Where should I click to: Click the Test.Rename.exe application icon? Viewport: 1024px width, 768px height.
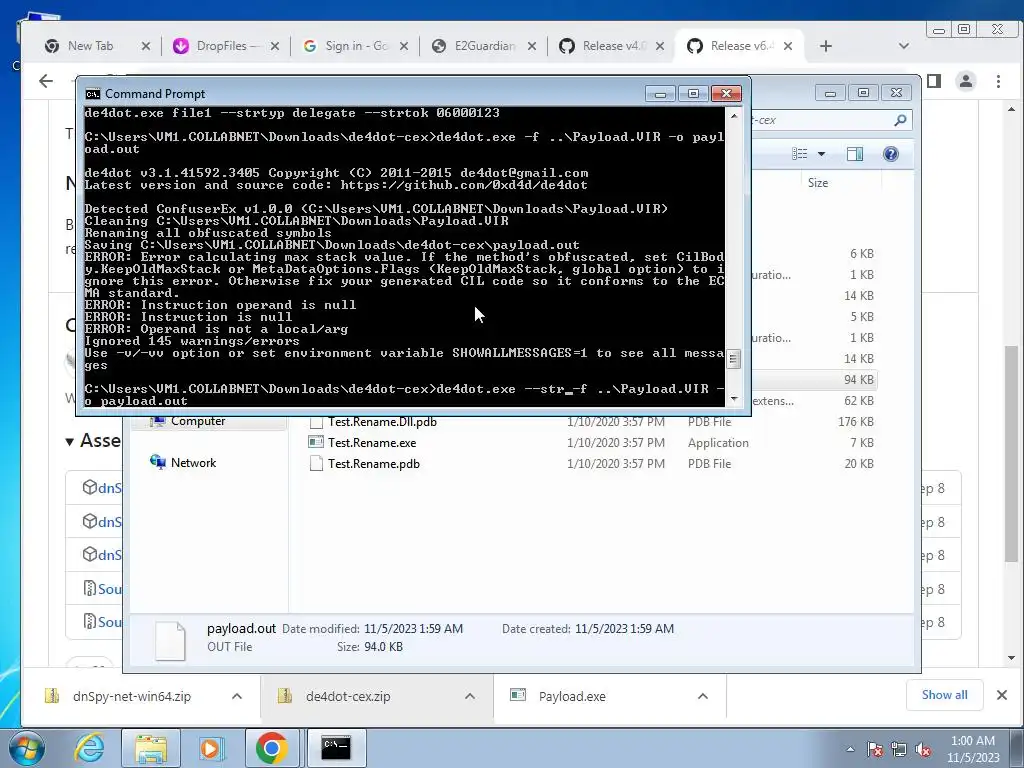pos(316,443)
